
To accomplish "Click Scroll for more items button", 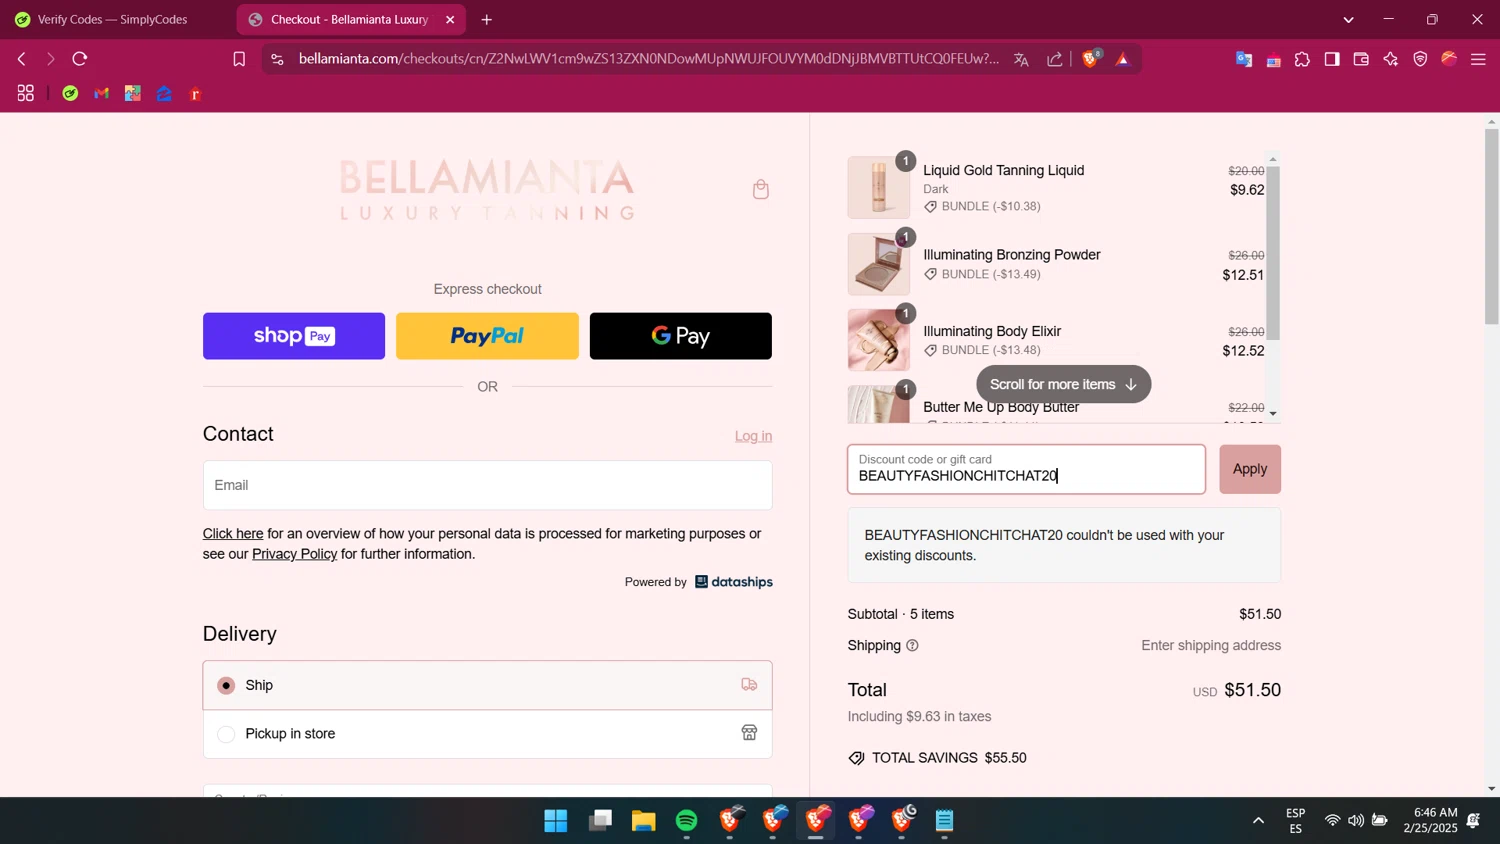I will point(1064,384).
